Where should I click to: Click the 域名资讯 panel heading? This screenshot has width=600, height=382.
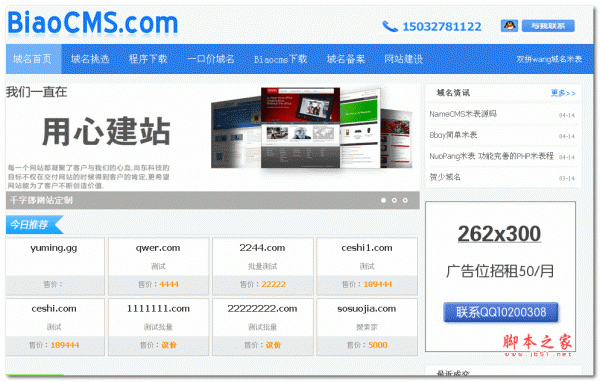pos(453,93)
